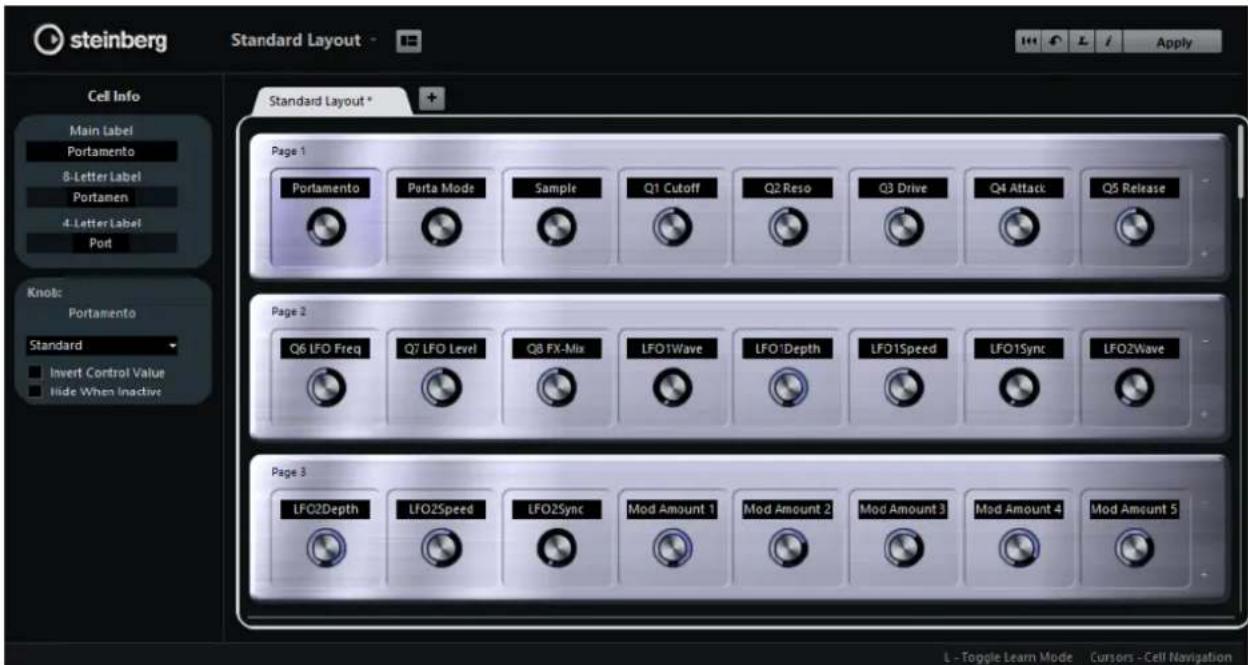Select the Mod Amount 2 label

coord(787,508)
